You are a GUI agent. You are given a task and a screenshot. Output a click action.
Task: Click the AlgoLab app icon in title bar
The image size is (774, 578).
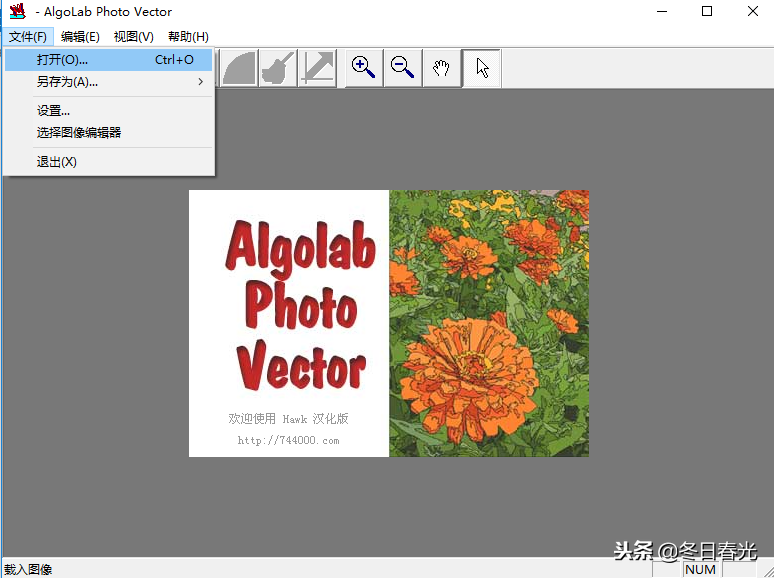click(17, 11)
